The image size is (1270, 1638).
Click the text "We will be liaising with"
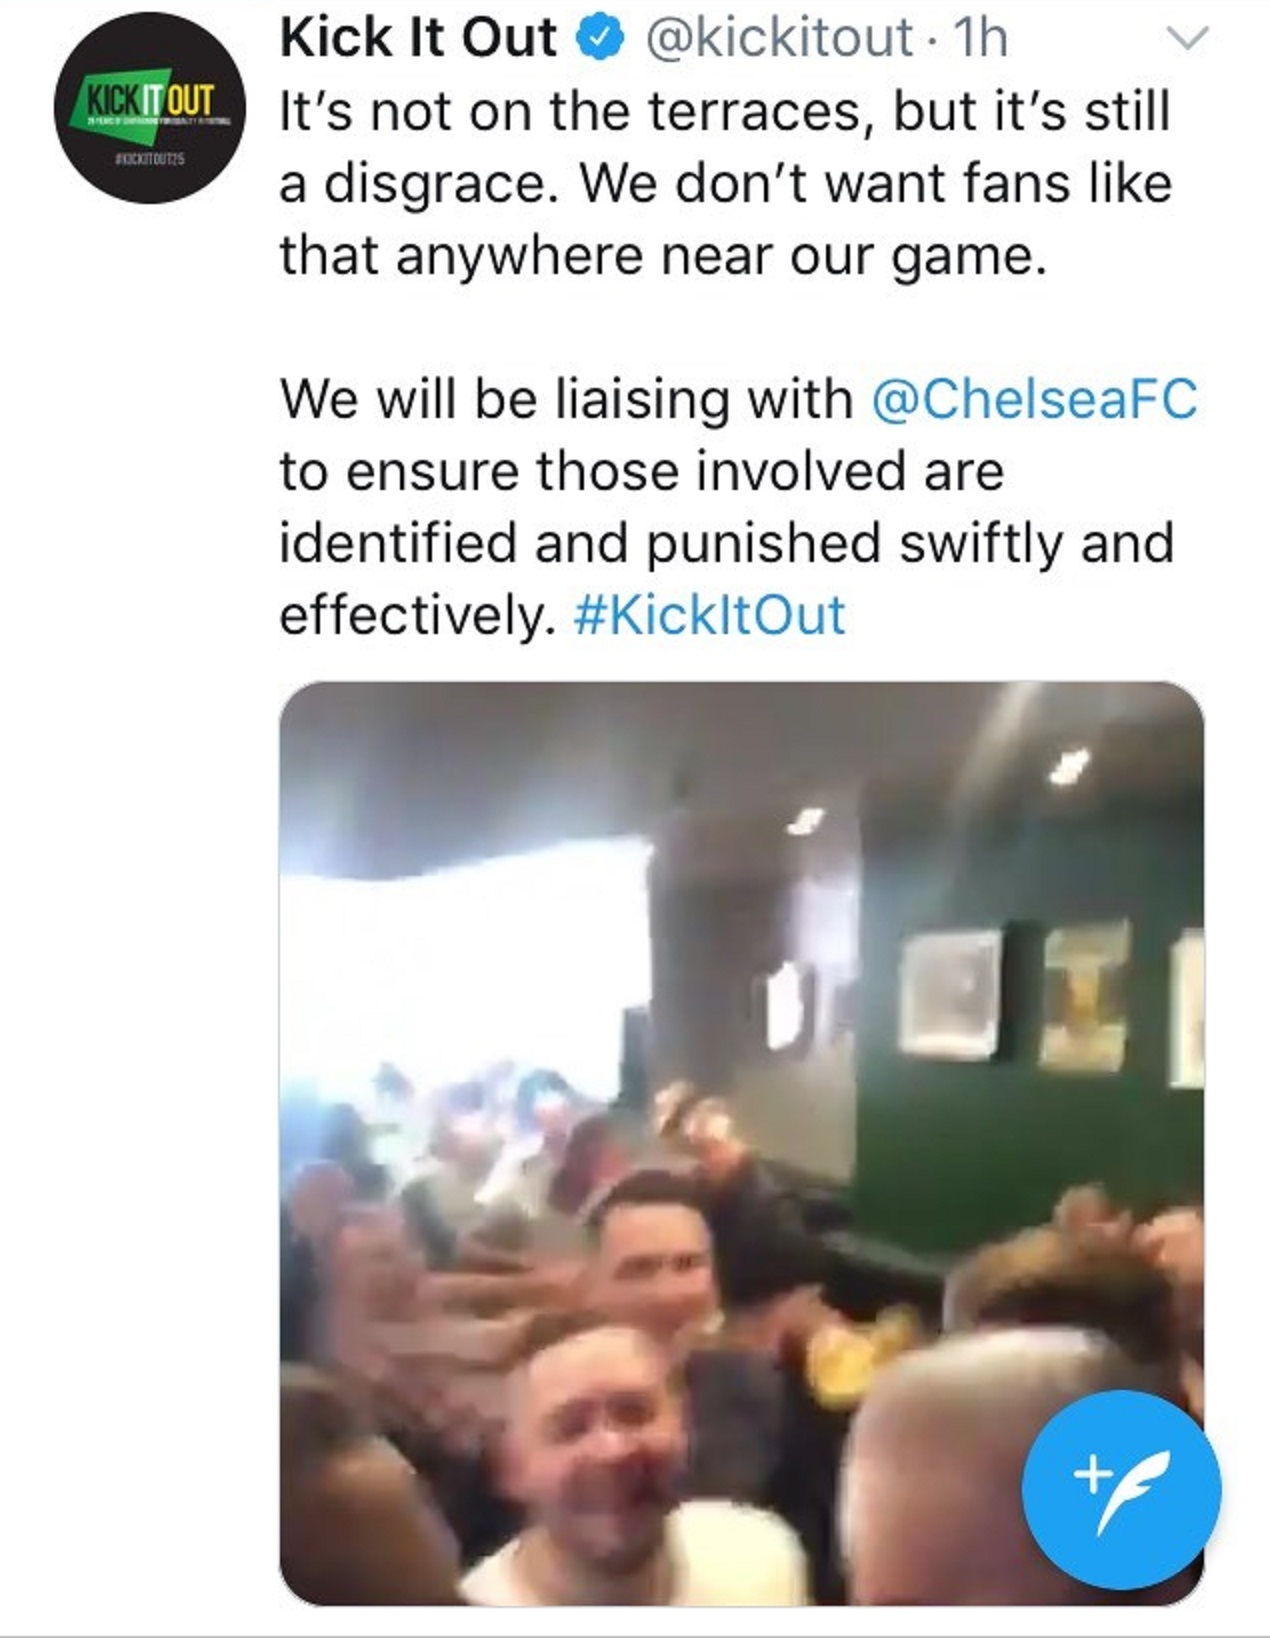point(566,399)
